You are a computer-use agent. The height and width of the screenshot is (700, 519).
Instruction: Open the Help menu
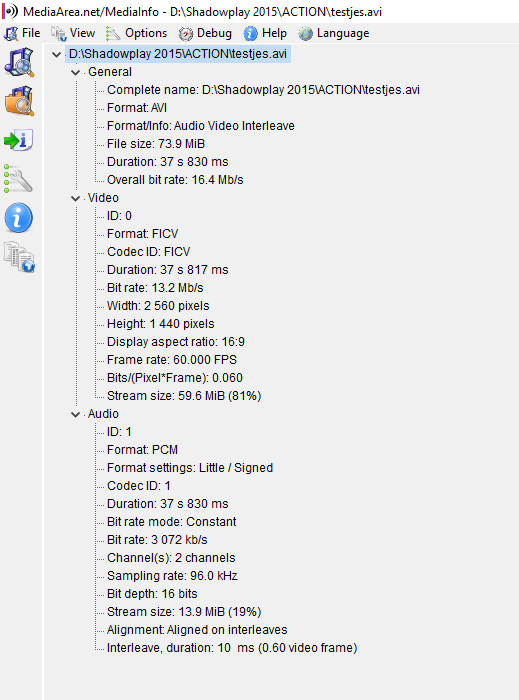pos(266,33)
